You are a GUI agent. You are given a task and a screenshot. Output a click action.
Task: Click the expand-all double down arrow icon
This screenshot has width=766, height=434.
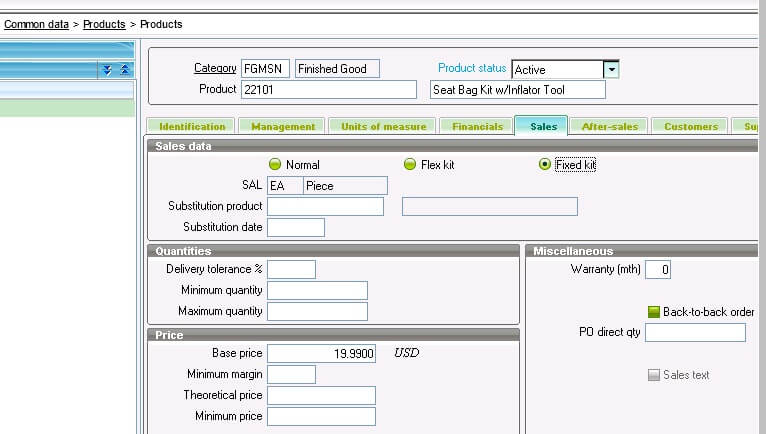(106, 70)
